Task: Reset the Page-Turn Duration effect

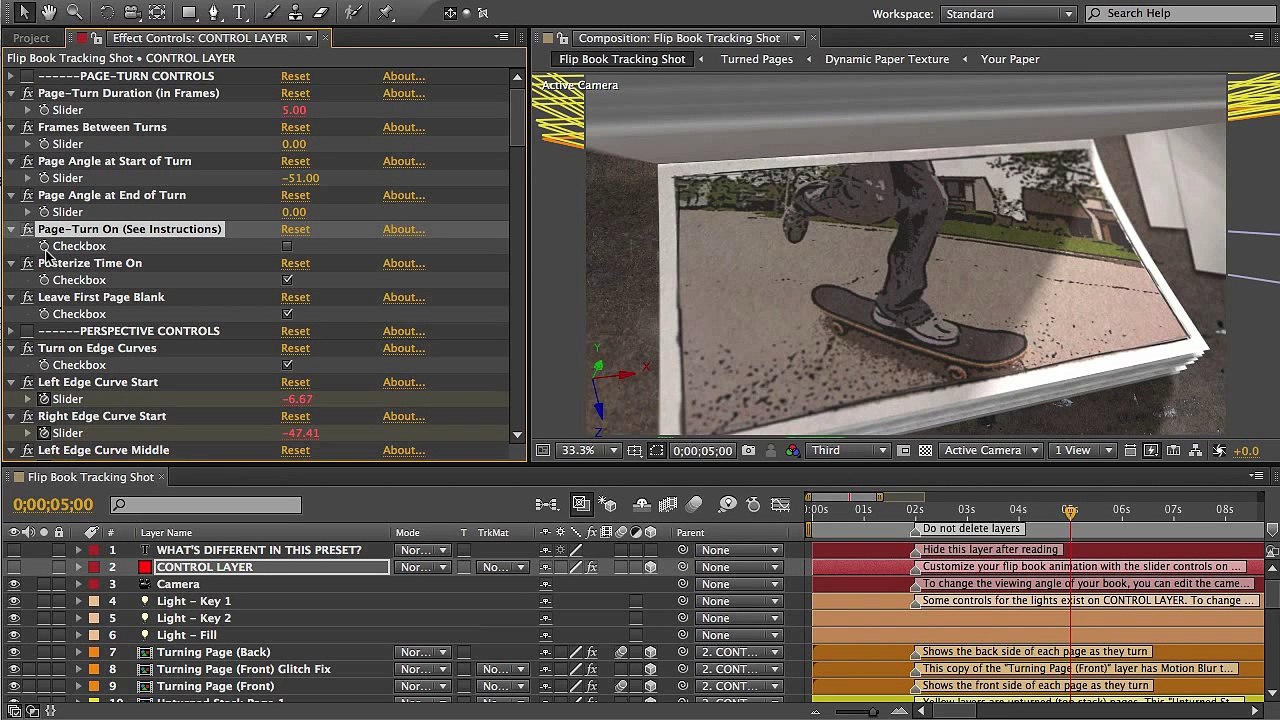Action: click(295, 93)
